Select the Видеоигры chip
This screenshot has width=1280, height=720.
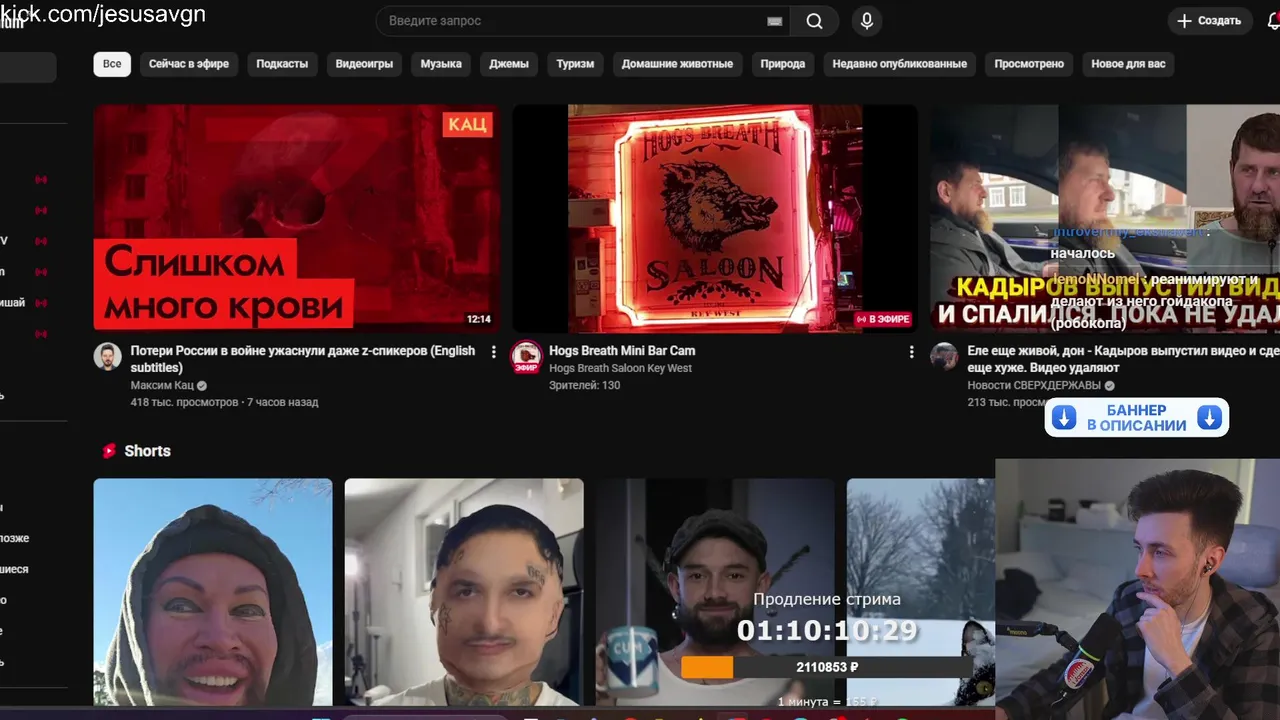[x=364, y=64]
